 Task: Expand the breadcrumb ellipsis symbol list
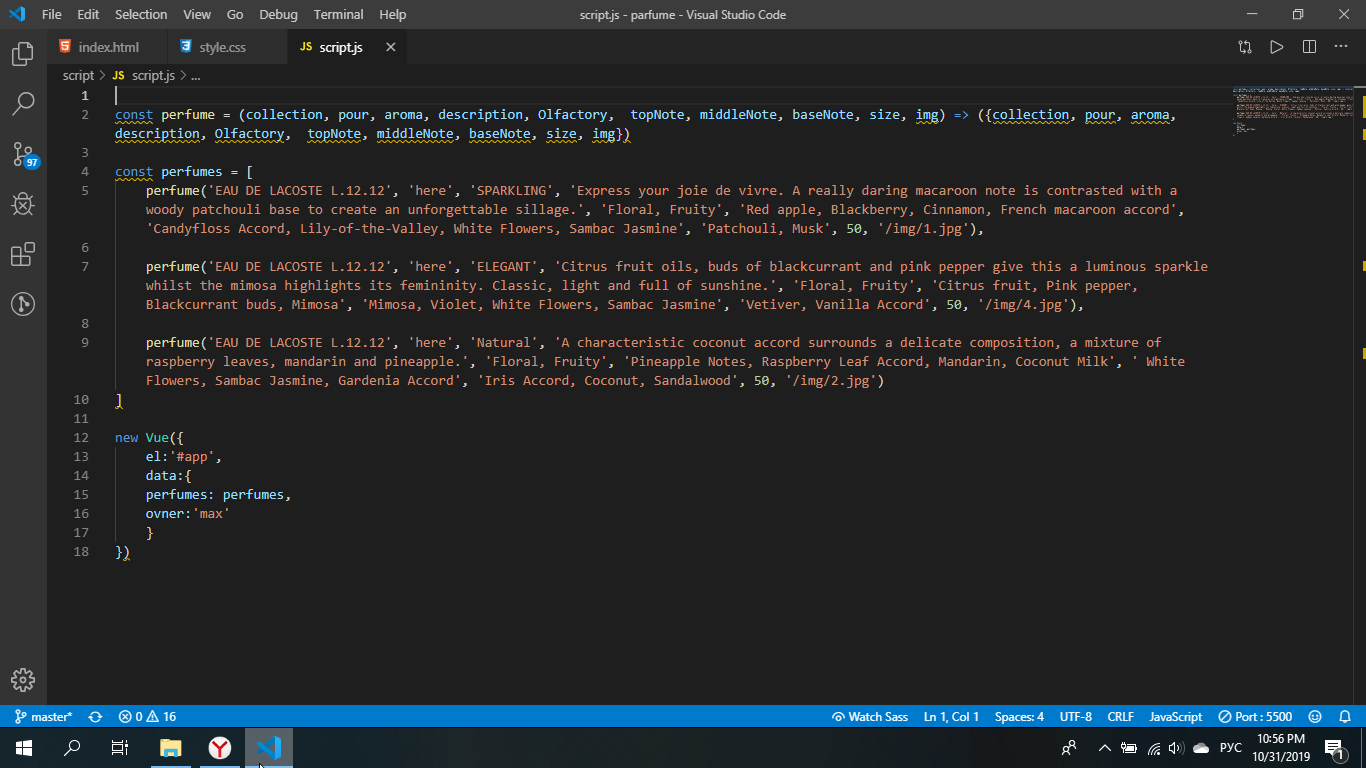point(195,75)
